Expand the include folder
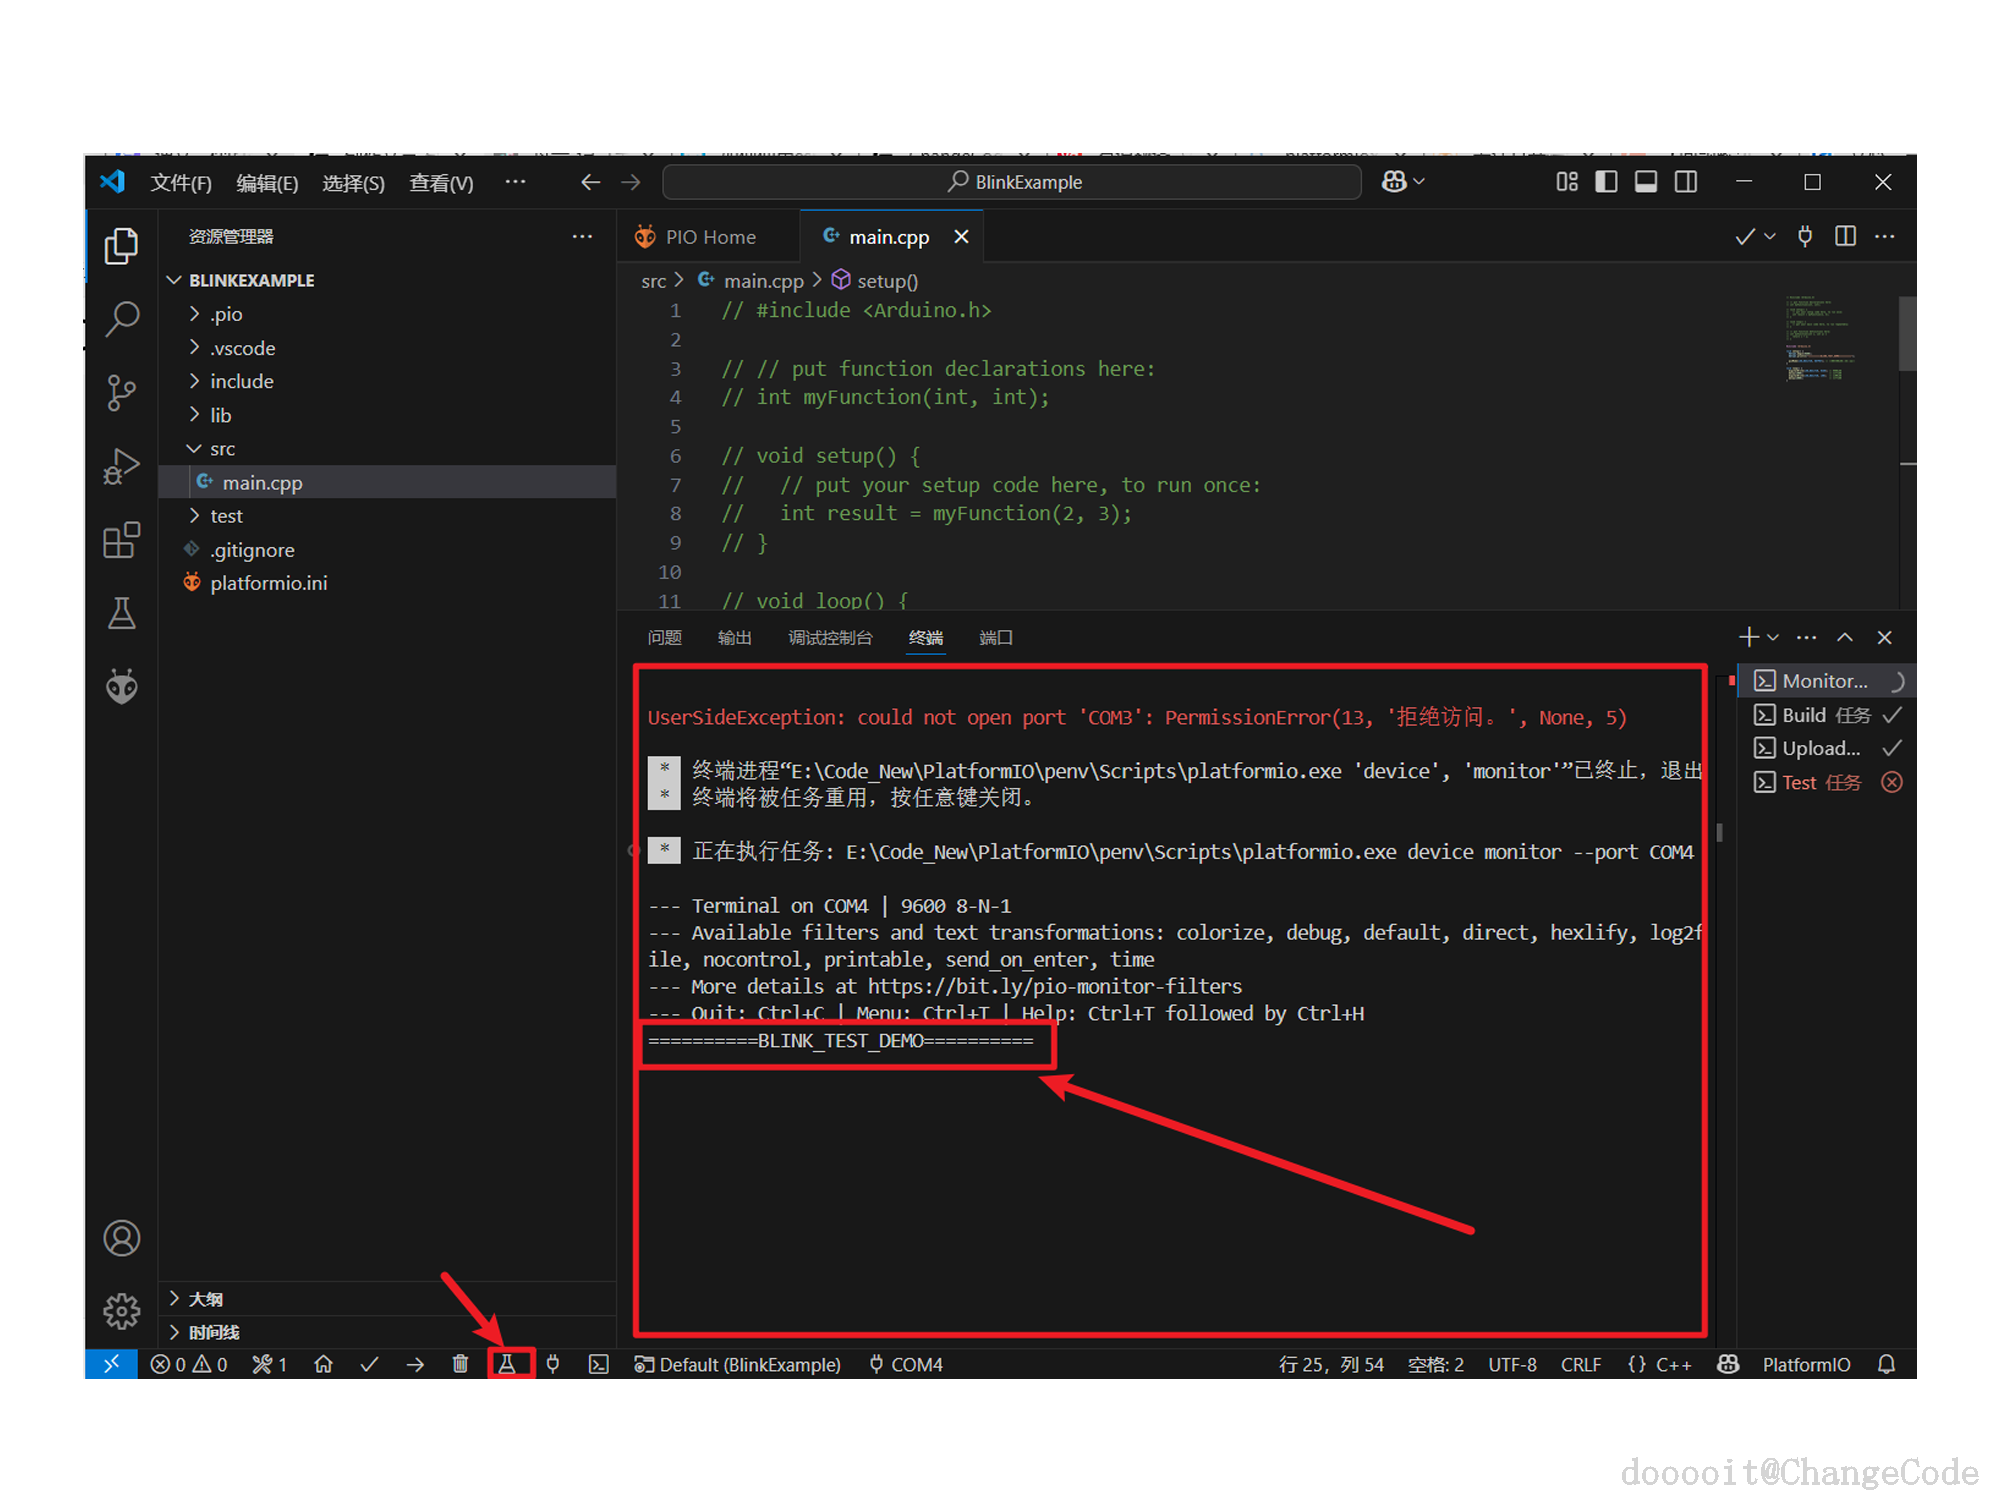This screenshot has height=1500, width=2000. tap(241, 381)
